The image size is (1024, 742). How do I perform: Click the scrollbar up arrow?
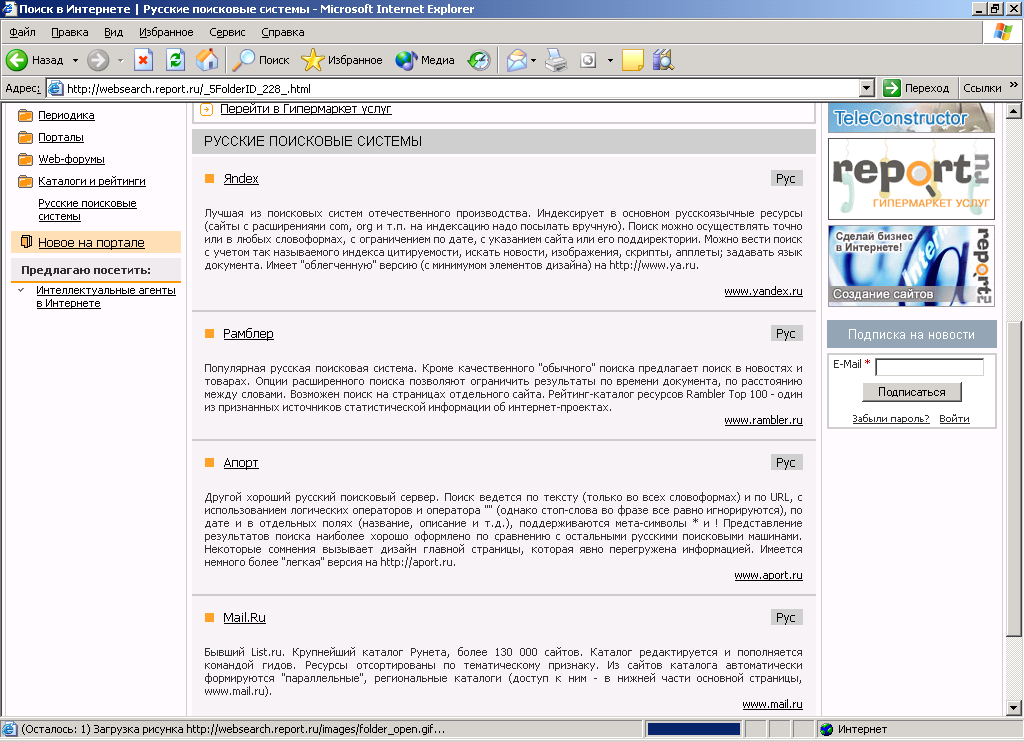tap(1014, 111)
